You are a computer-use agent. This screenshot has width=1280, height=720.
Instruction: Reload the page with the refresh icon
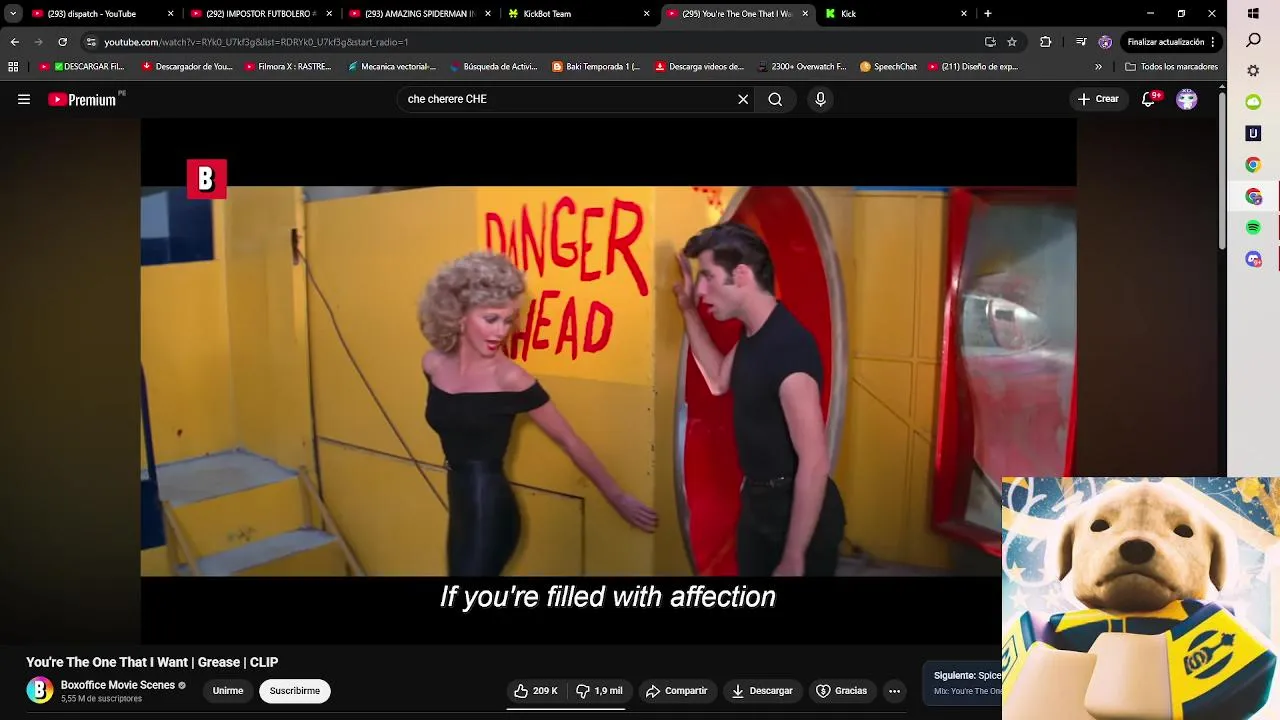click(62, 42)
